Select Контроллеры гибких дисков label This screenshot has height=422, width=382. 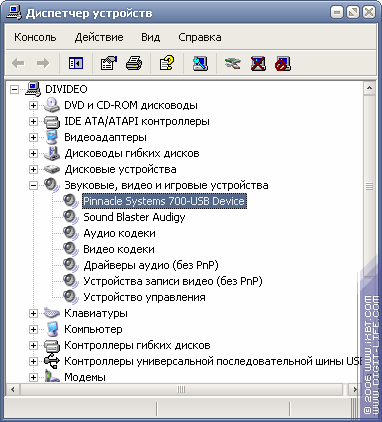tap(137, 345)
